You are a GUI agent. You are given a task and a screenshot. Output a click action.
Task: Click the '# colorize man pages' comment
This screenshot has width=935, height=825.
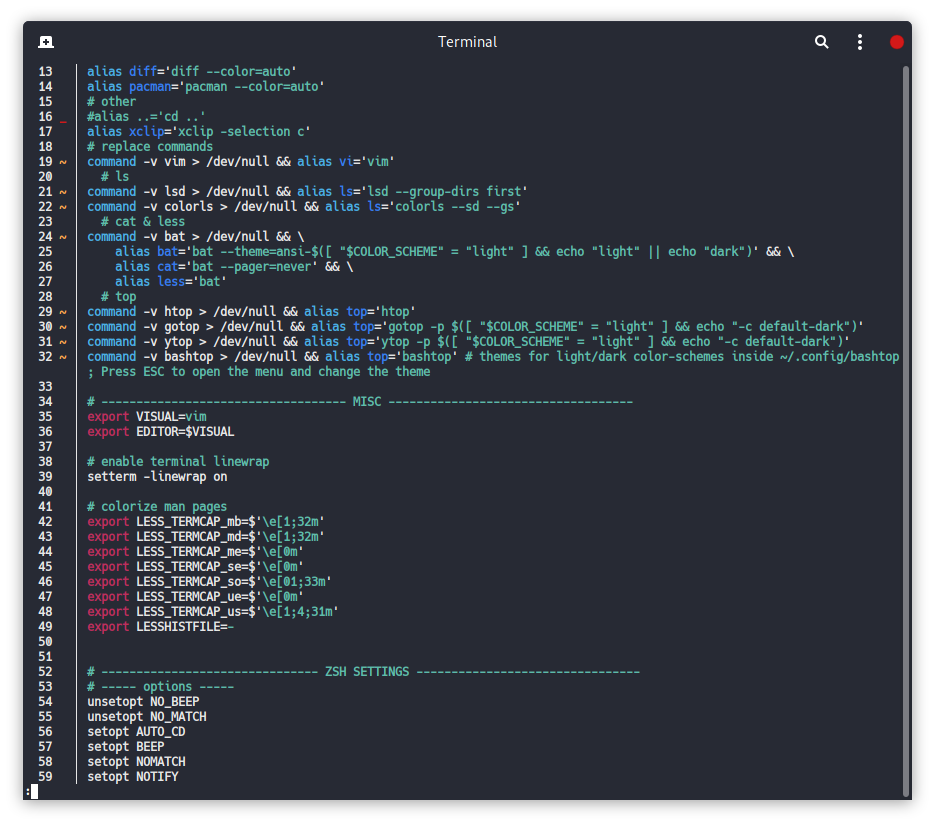coord(157,507)
